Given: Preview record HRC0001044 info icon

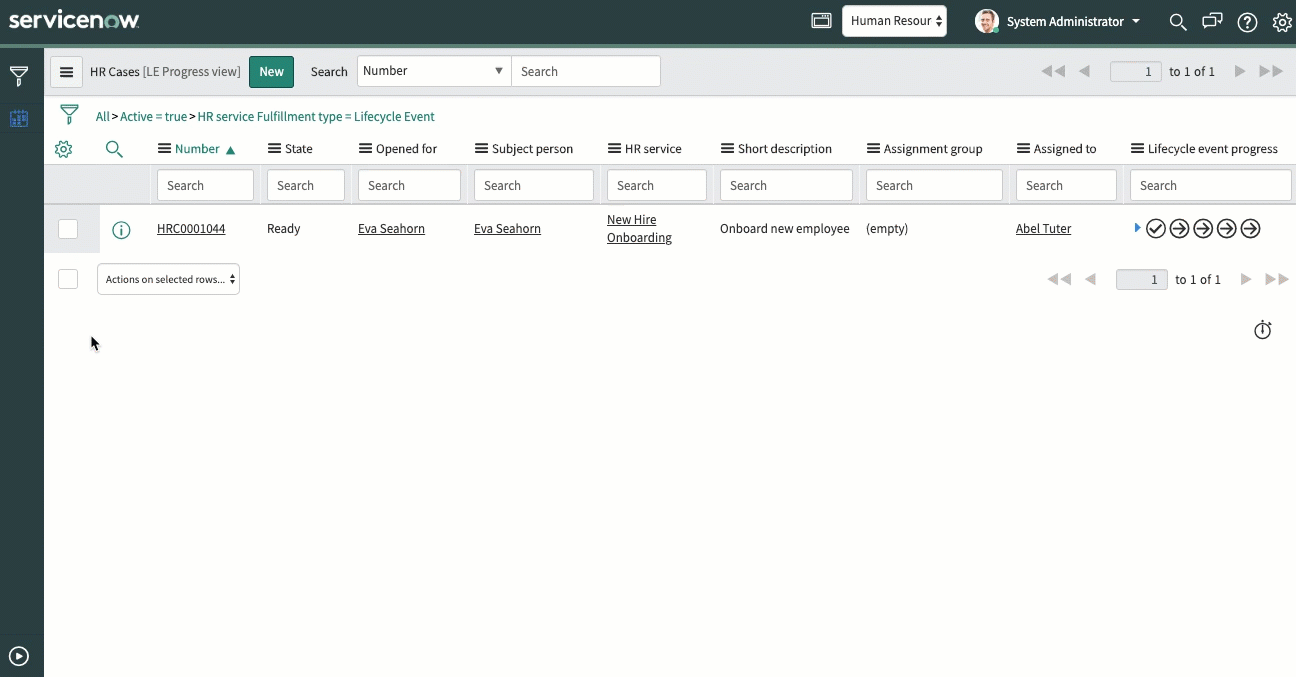Looking at the screenshot, I should pyautogui.click(x=121, y=230).
